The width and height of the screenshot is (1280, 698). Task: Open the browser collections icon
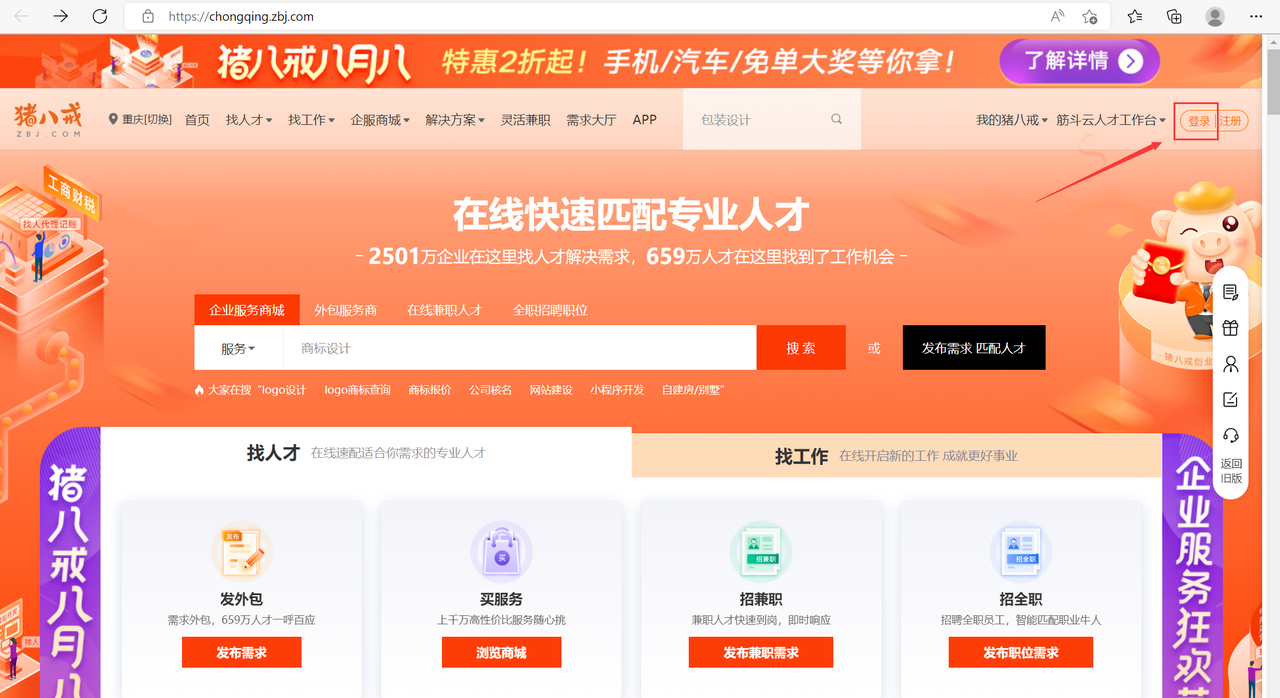click(x=1175, y=16)
